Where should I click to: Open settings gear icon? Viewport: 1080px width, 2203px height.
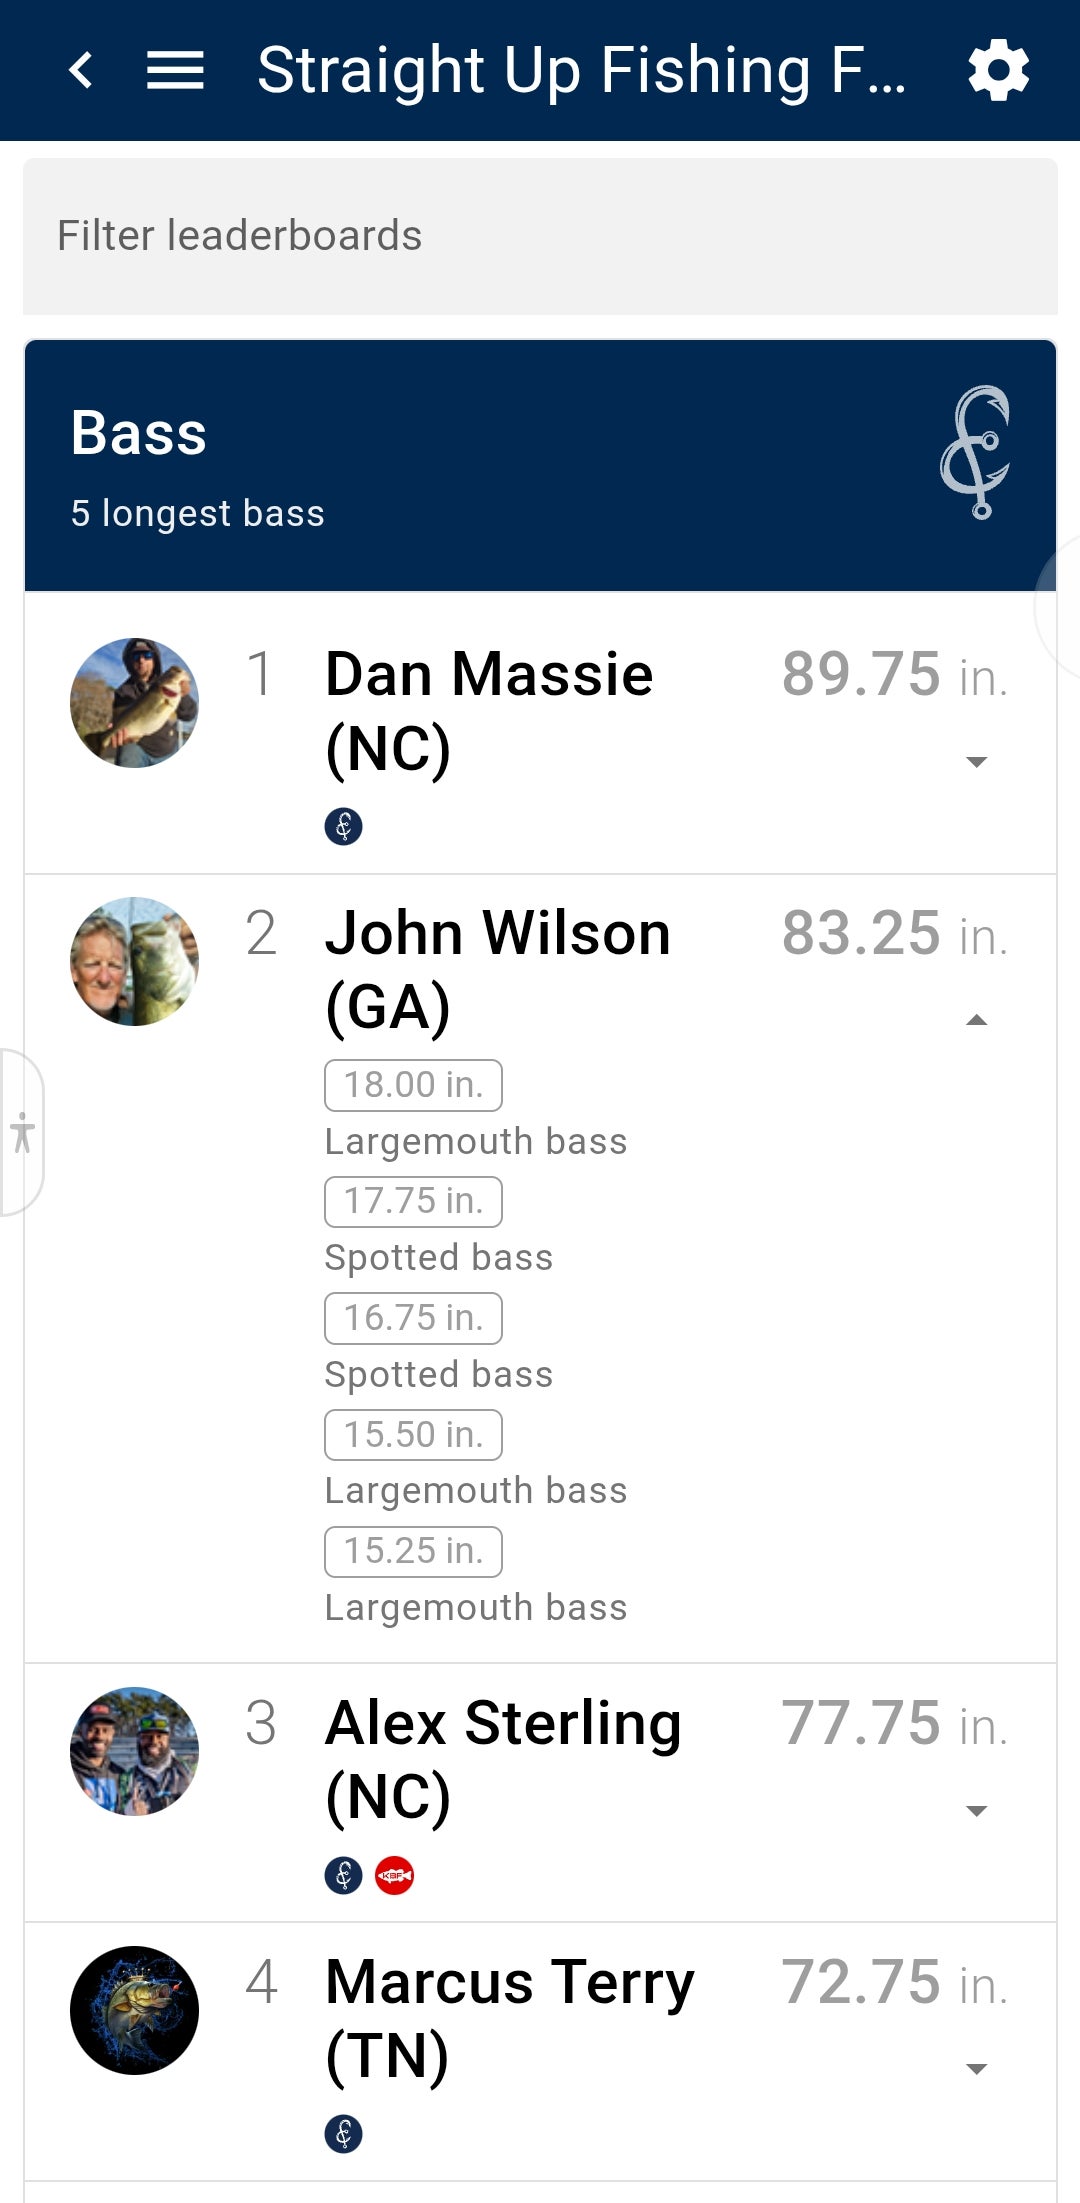[x=998, y=70]
